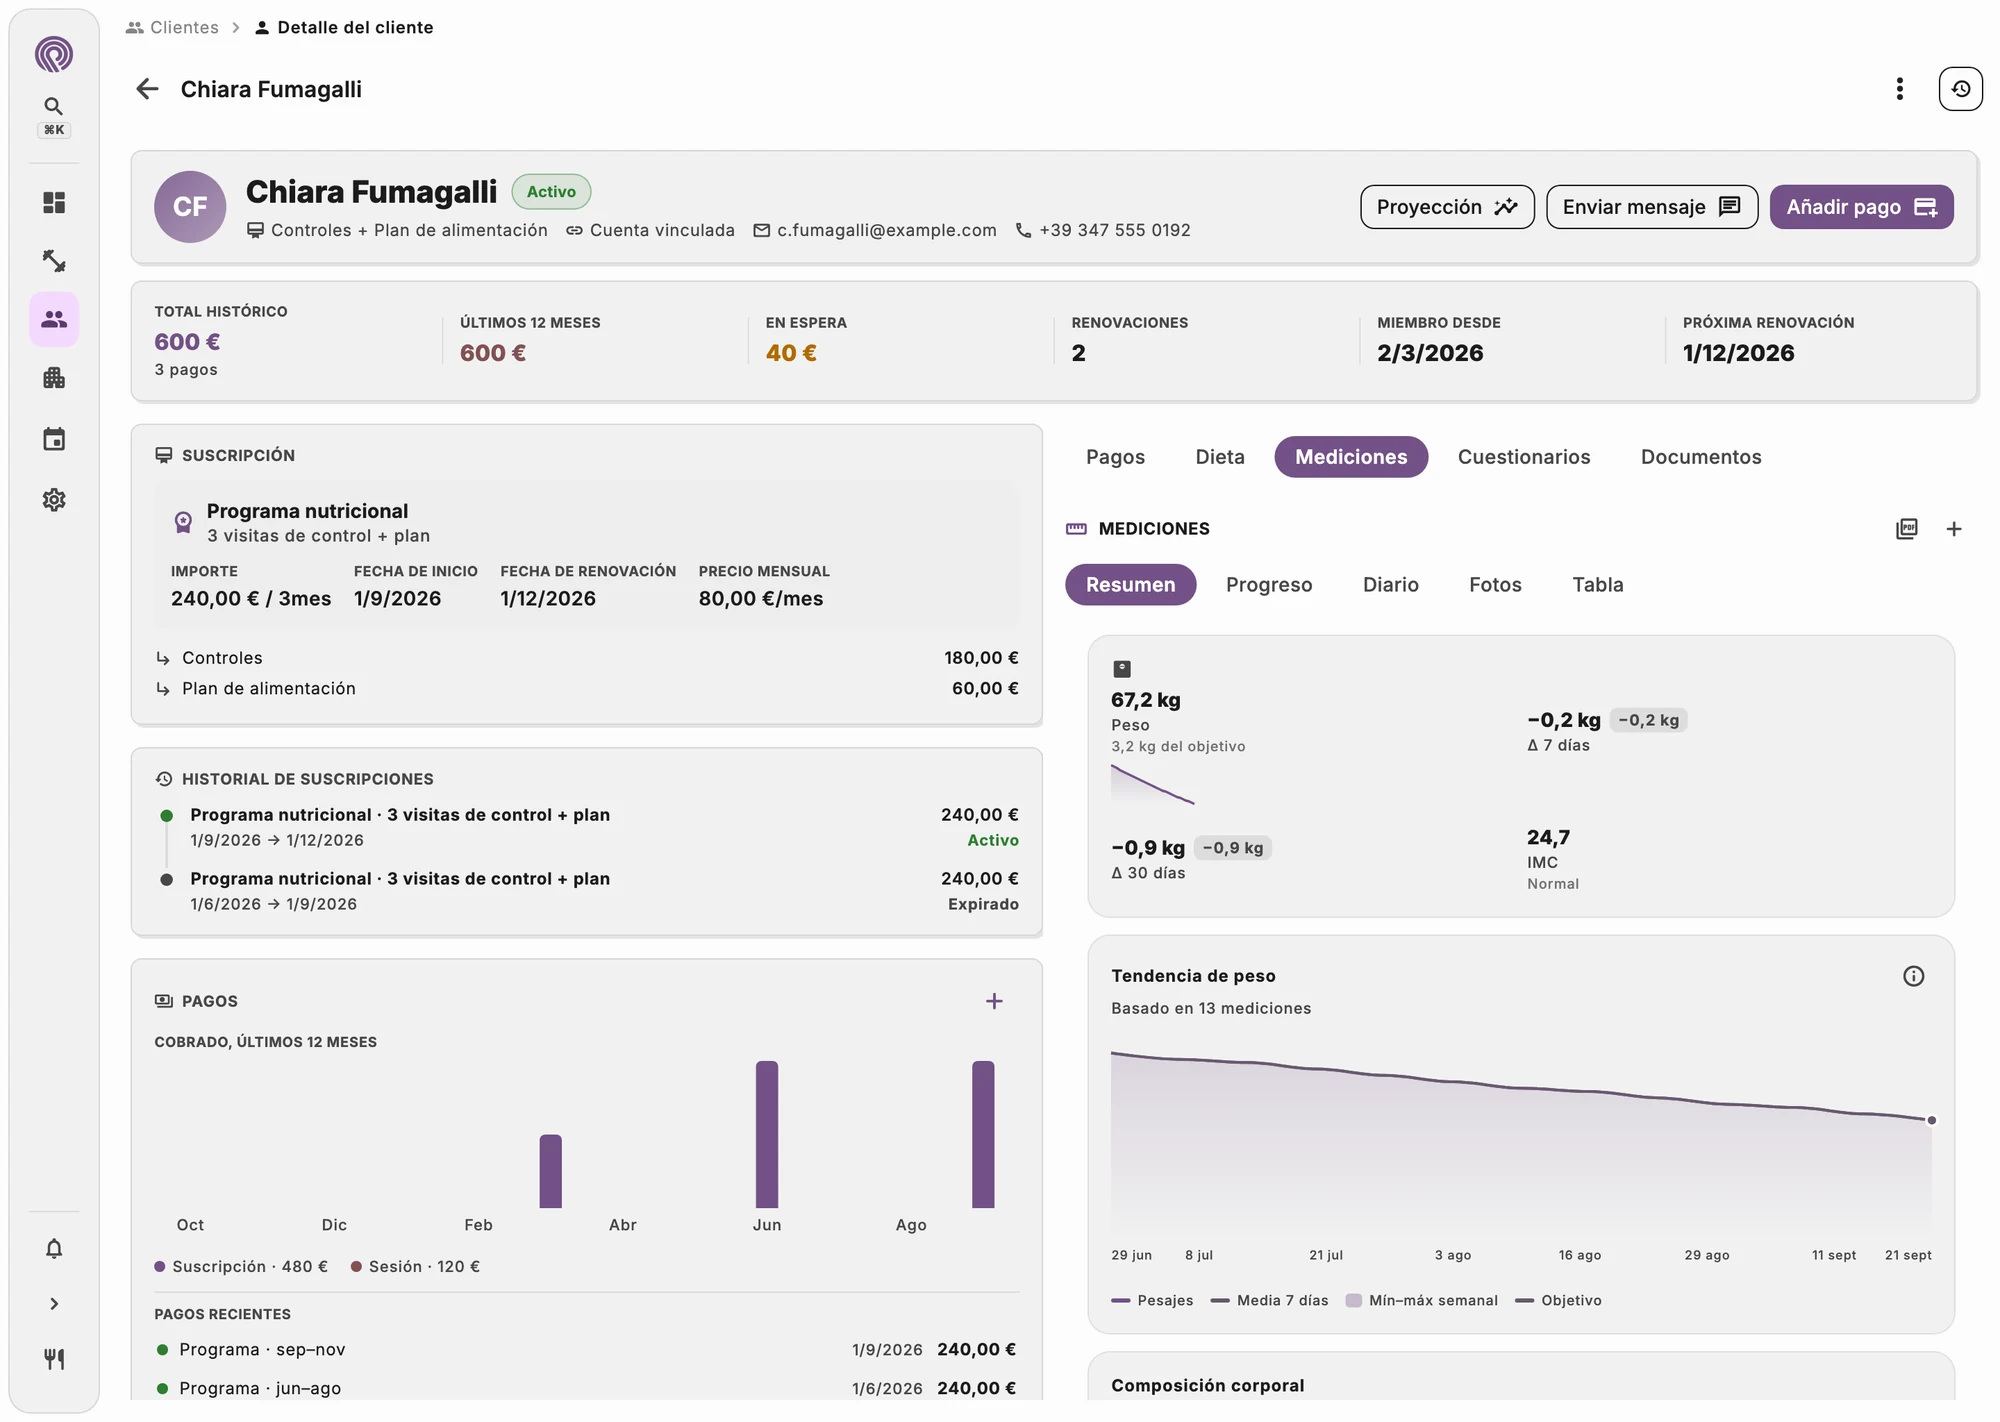This screenshot has width=2000, height=1422.
Task: Export measurements with the PDF icon
Action: [x=1907, y=529]
